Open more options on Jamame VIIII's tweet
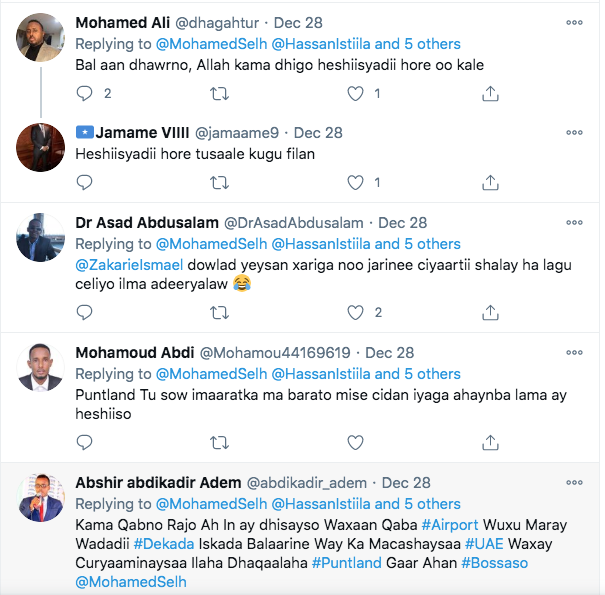This screenshot has height=595, width=605. coord(574,132)
